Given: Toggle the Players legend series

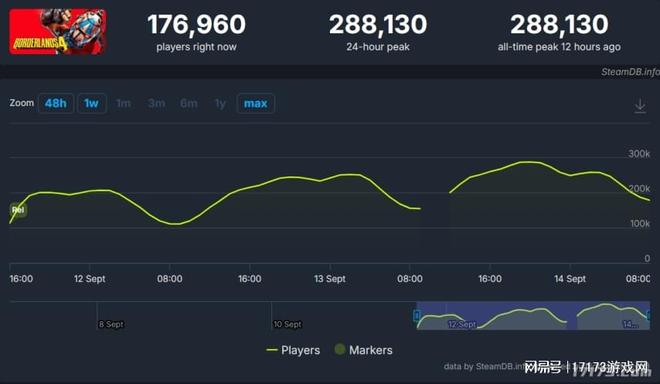Looking at the screenshot, I should 293,350.
